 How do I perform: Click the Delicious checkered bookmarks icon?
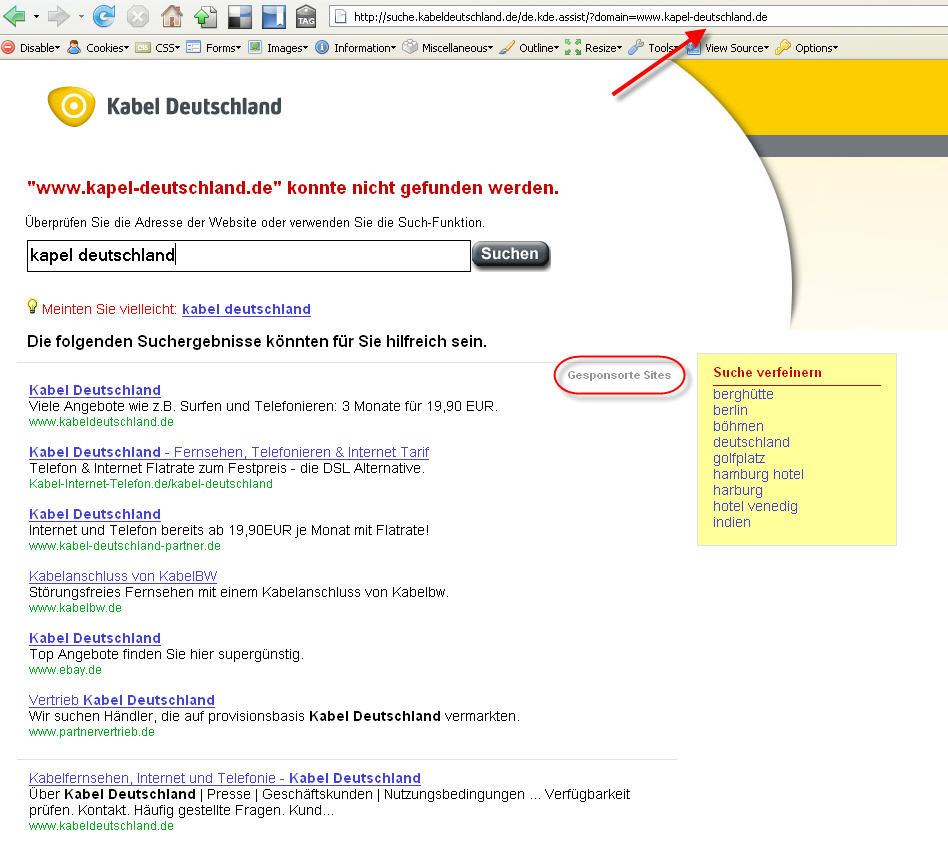[x=240, y=16]
